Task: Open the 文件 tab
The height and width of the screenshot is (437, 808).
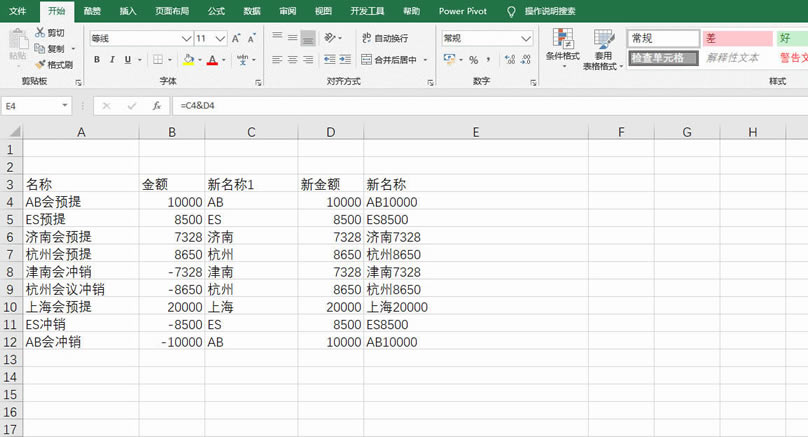Action: pyautogui.click(x=18, y=11)
